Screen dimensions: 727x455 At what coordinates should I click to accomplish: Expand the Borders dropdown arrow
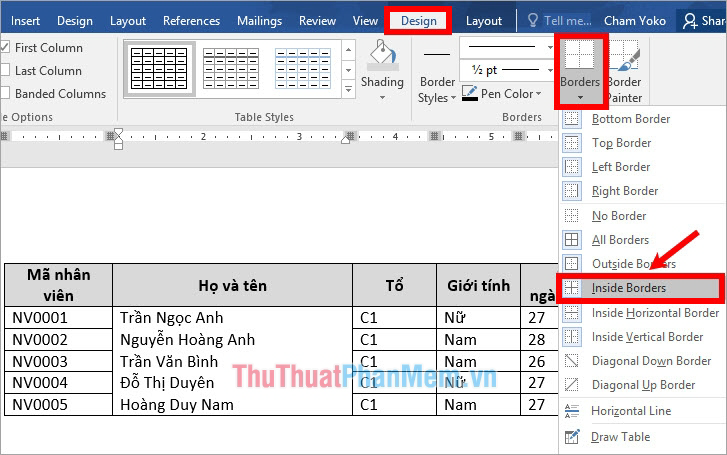click(580, 97)
